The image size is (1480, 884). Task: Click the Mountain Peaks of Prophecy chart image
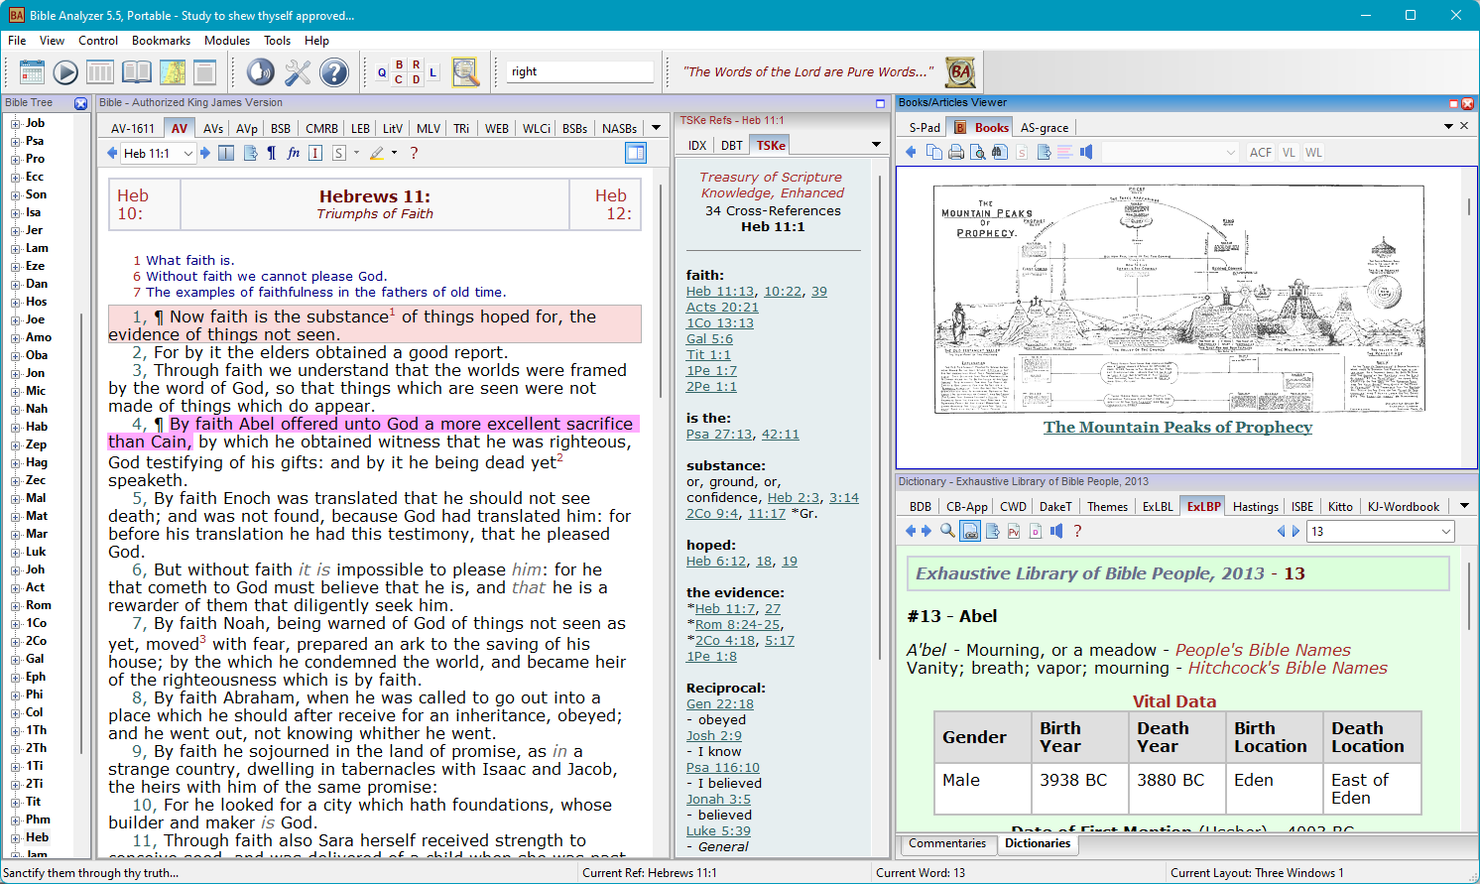[x=1177, y=297]
